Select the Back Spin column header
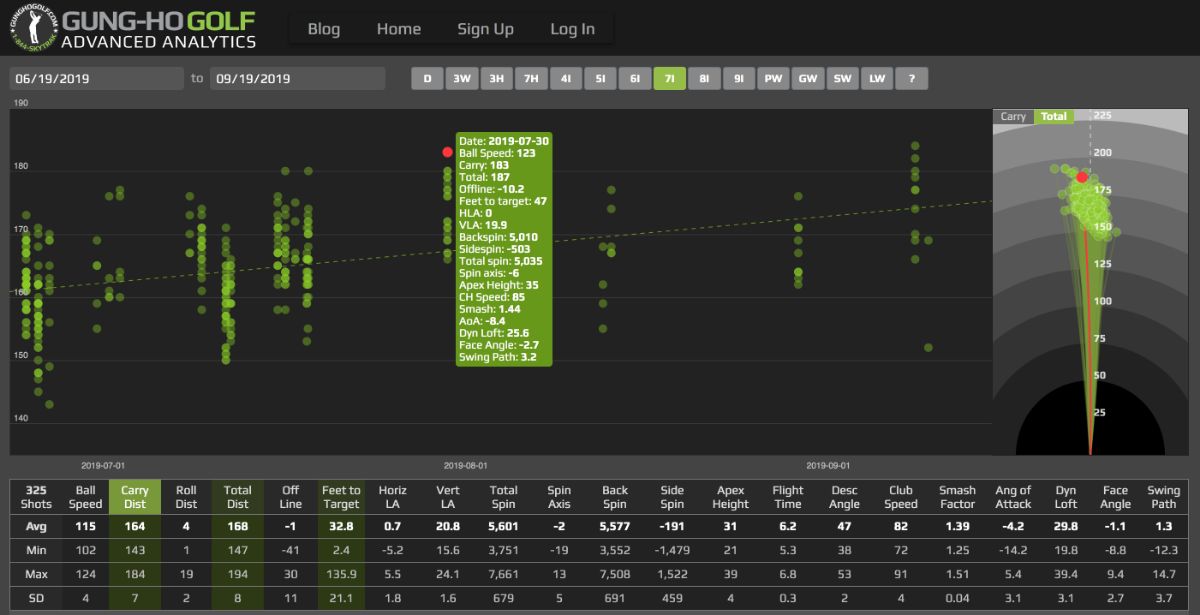This screenshot has width=1200, height=615. [x=615, y=497]
